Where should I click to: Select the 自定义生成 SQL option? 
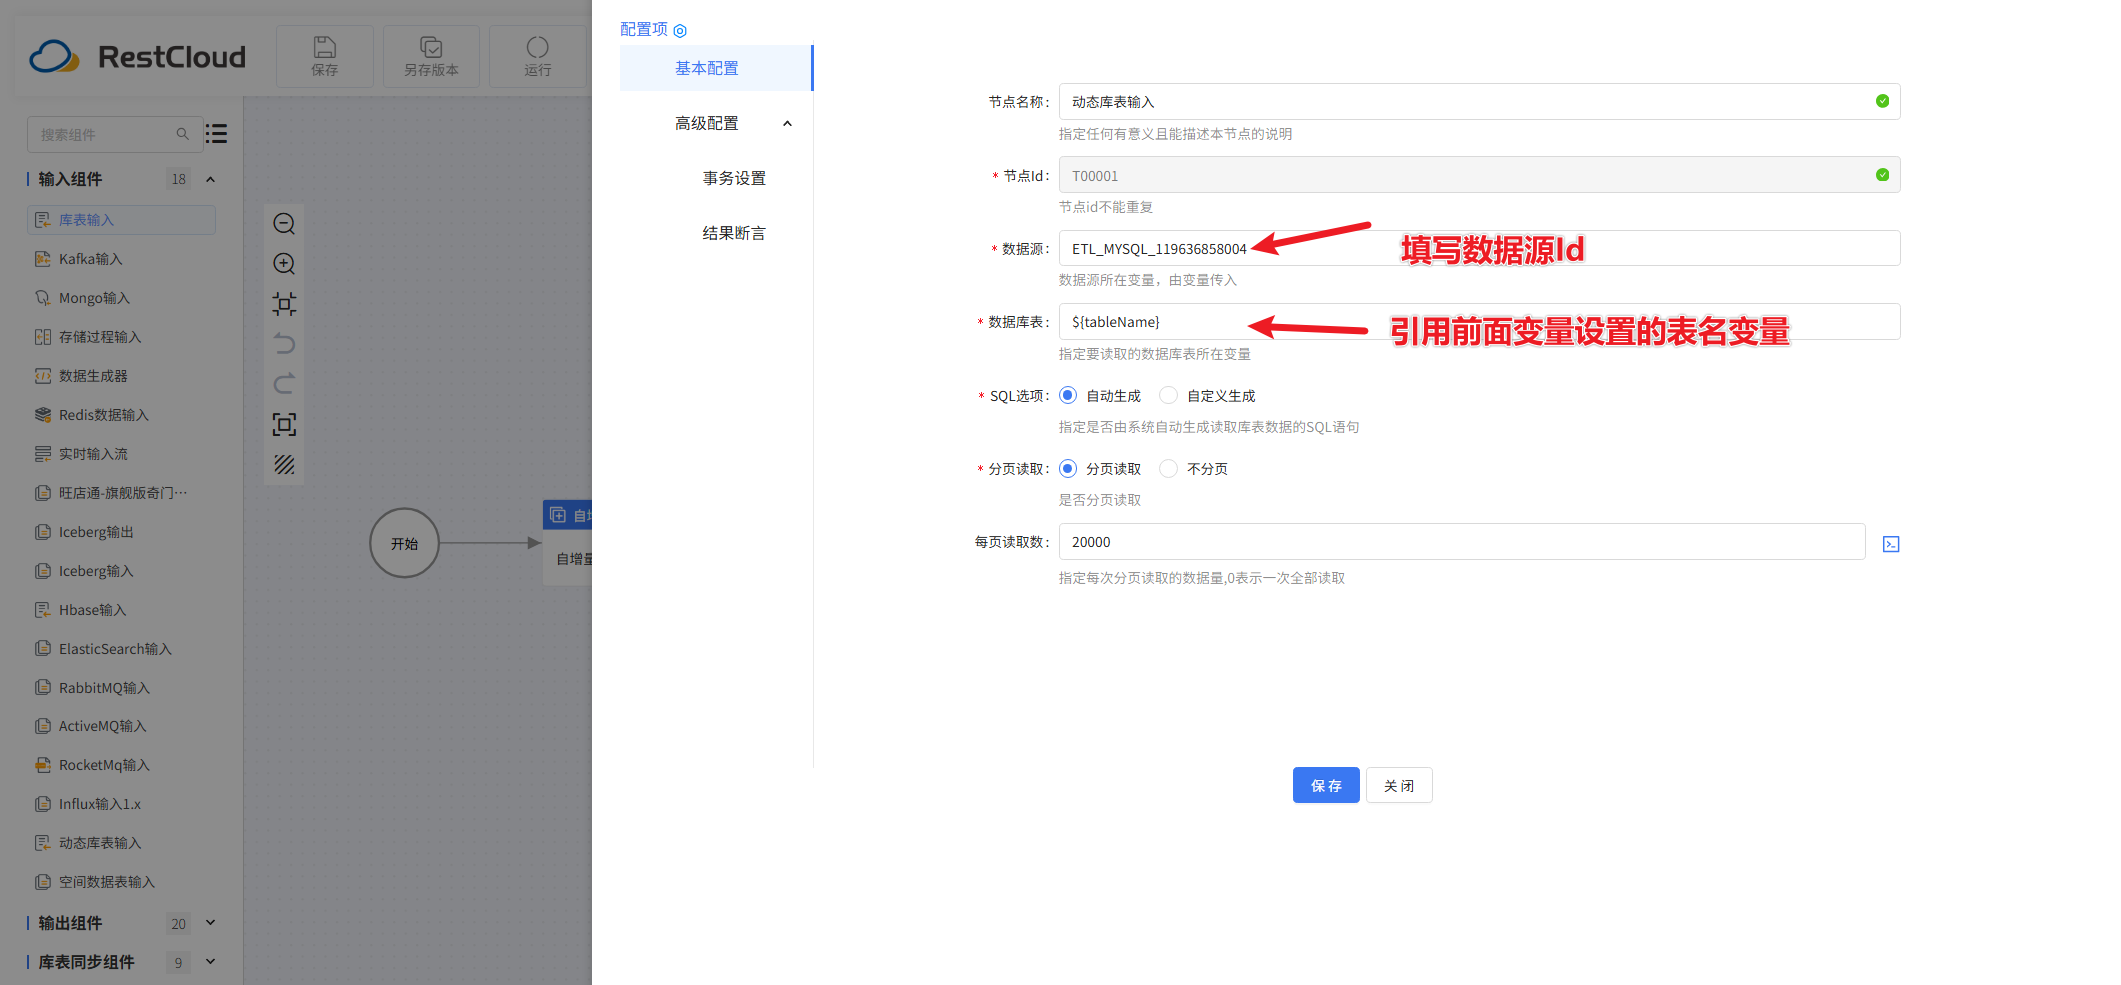click(x=1169, y=396)
